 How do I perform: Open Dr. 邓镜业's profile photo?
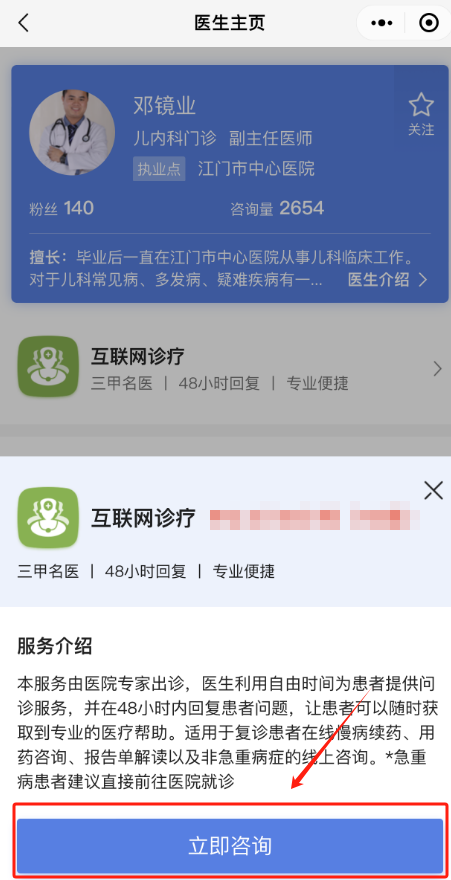click(72, 134)
